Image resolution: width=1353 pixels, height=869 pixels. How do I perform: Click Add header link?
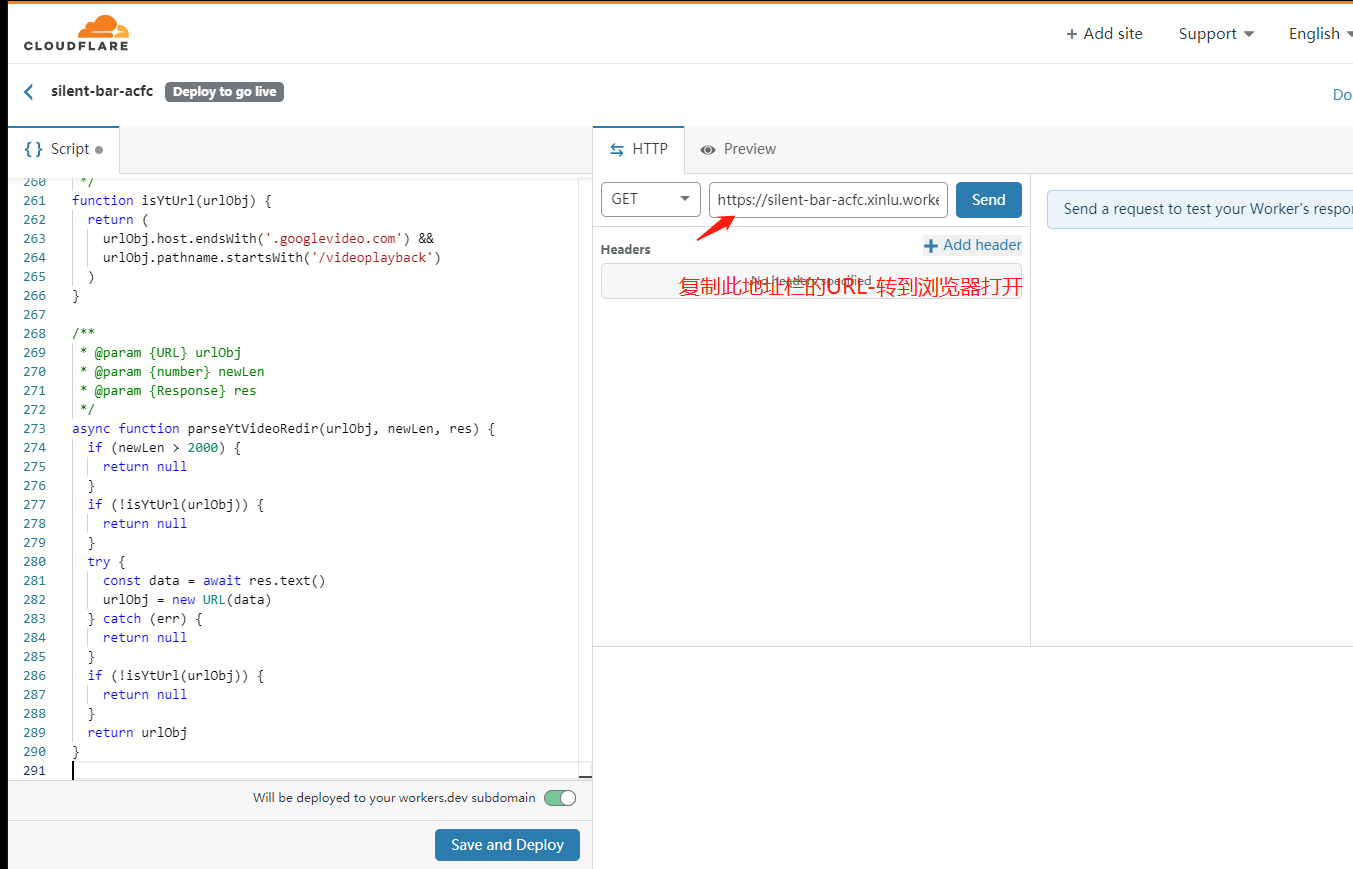click(973, 245)
